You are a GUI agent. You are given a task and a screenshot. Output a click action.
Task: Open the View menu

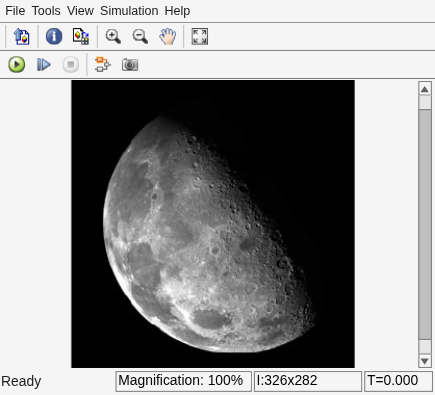pyautogui.click(x=80, y=11)
